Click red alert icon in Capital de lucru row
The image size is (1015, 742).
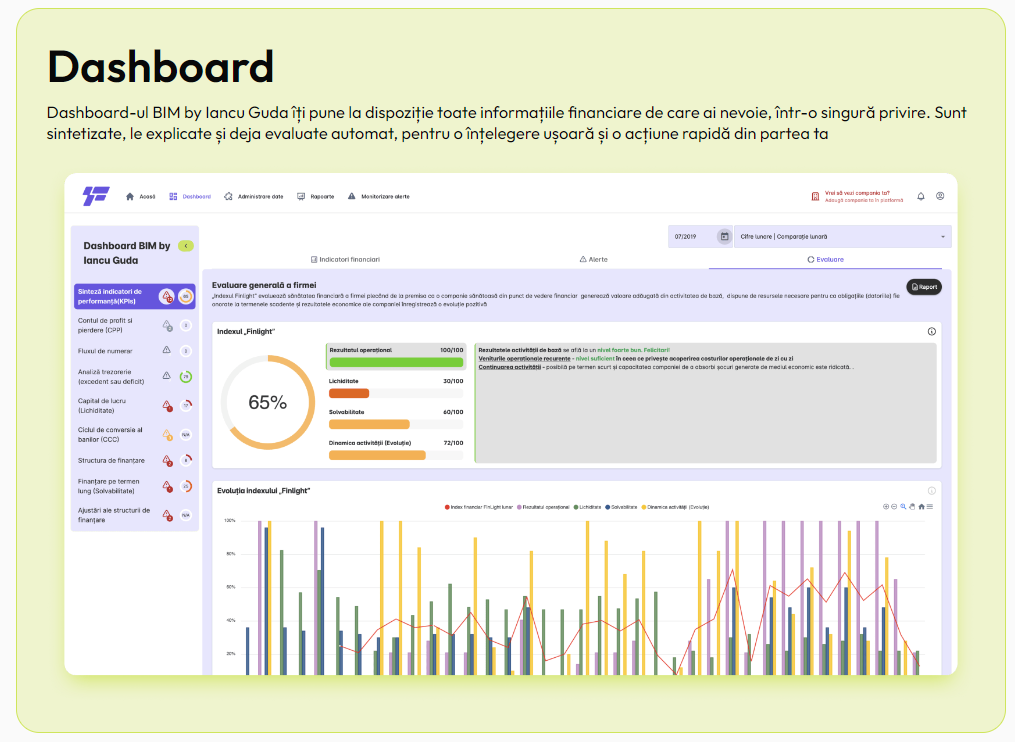(x=167, y=405)
